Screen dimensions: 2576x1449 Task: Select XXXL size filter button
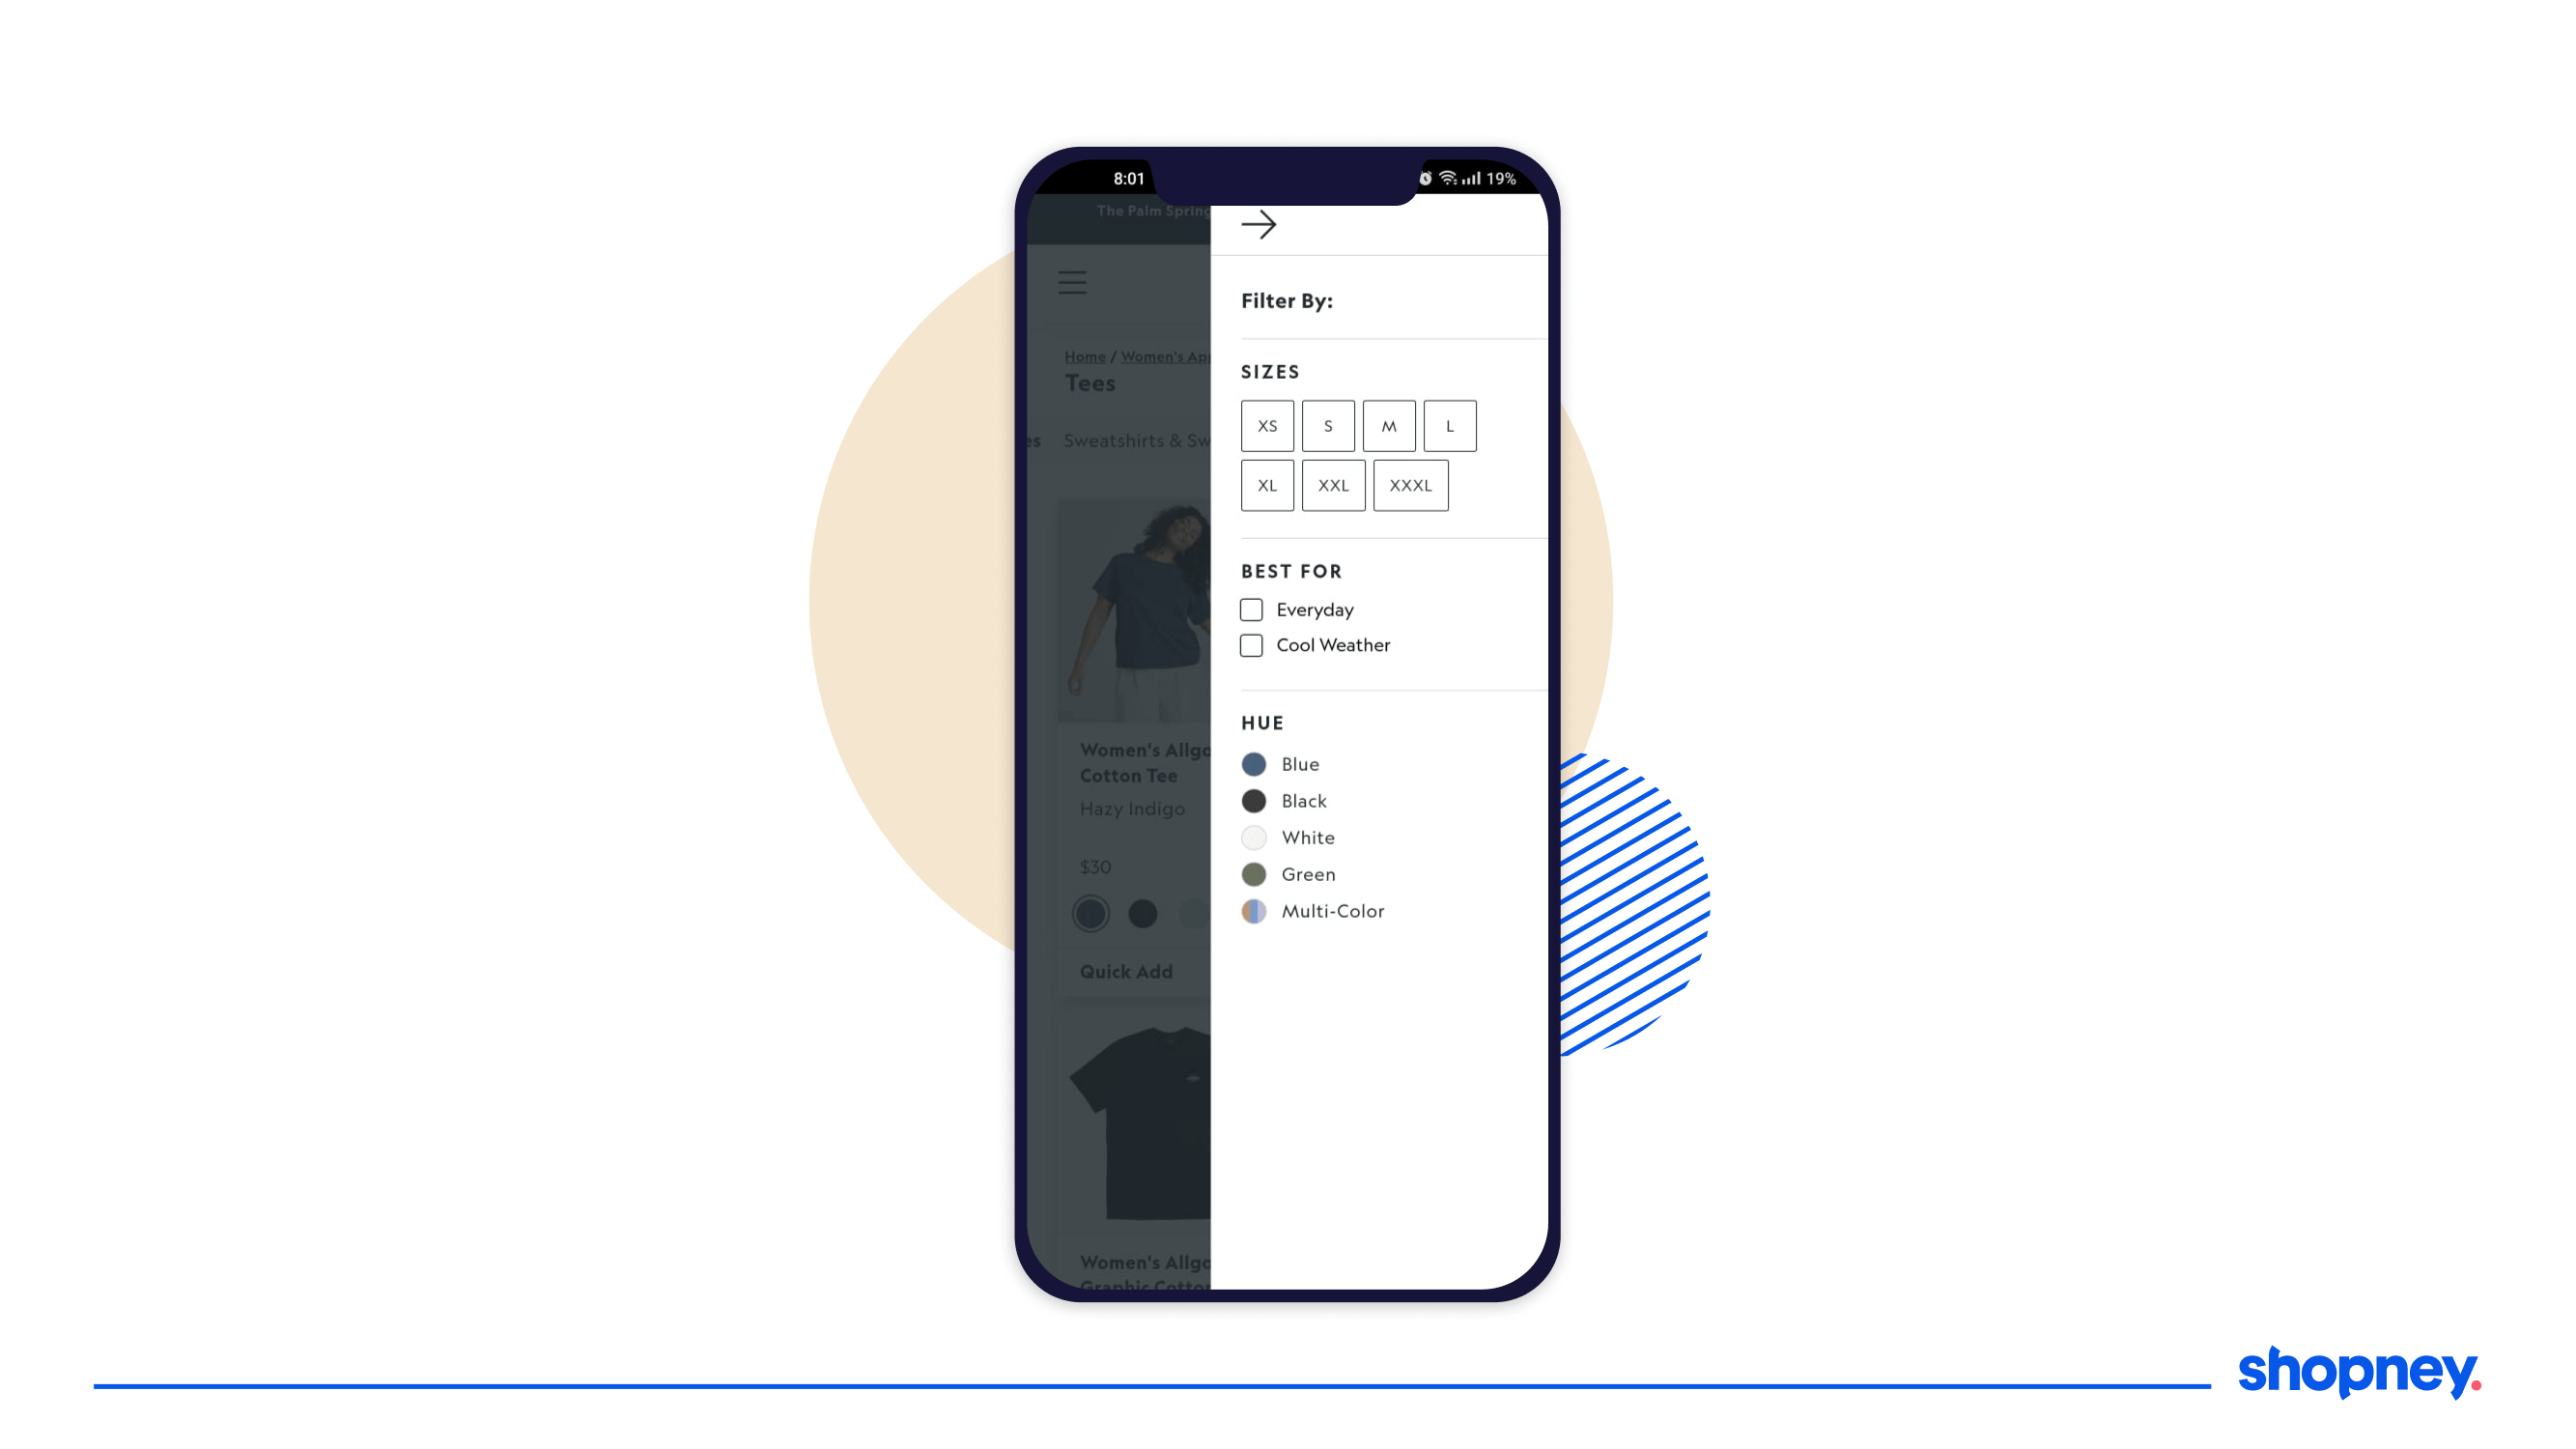[x=1410, y=485]
